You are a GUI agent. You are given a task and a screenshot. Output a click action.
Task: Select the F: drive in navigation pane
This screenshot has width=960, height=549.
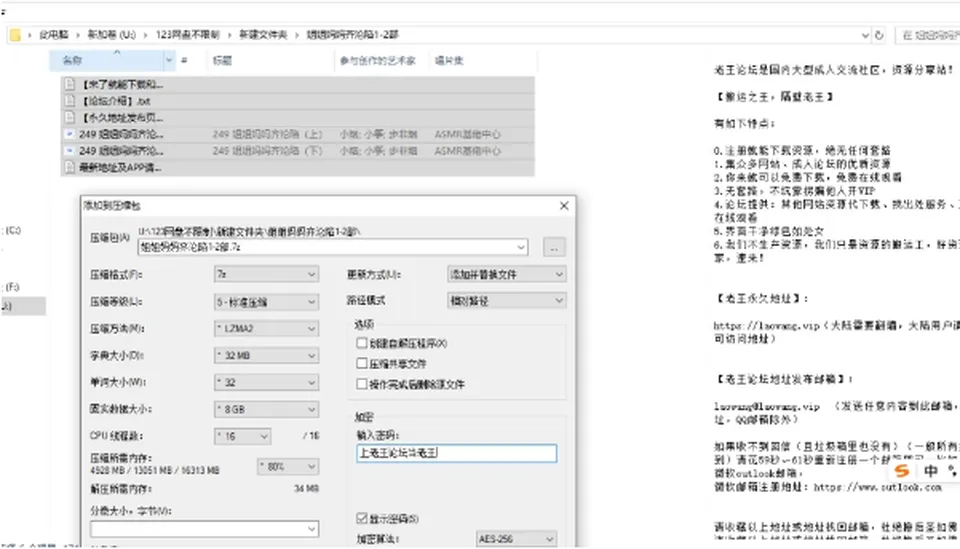tap(11, 286)
